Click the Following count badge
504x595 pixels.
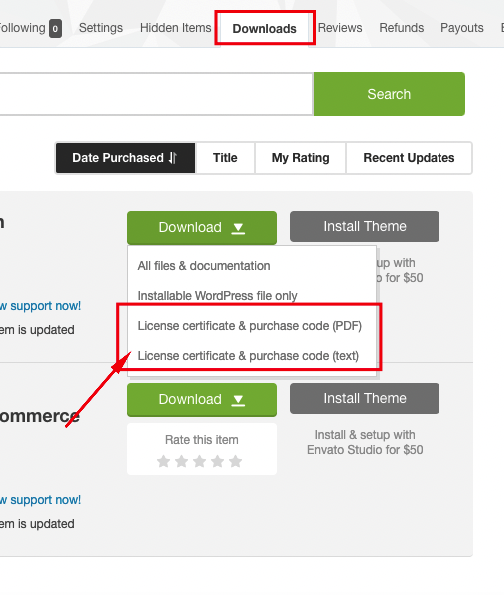click(x=55, y=28)
